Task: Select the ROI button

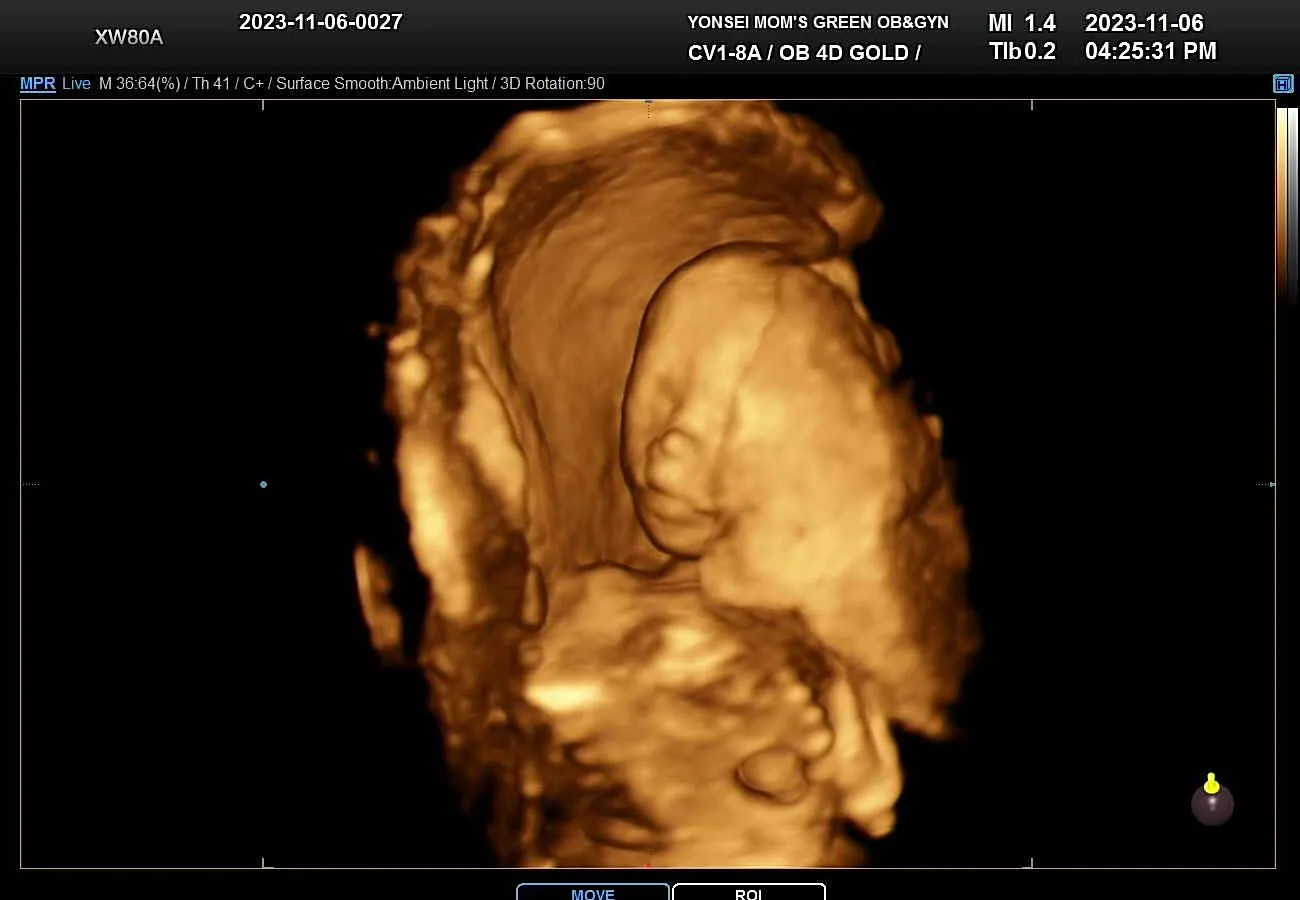Action: click(749, 892)
